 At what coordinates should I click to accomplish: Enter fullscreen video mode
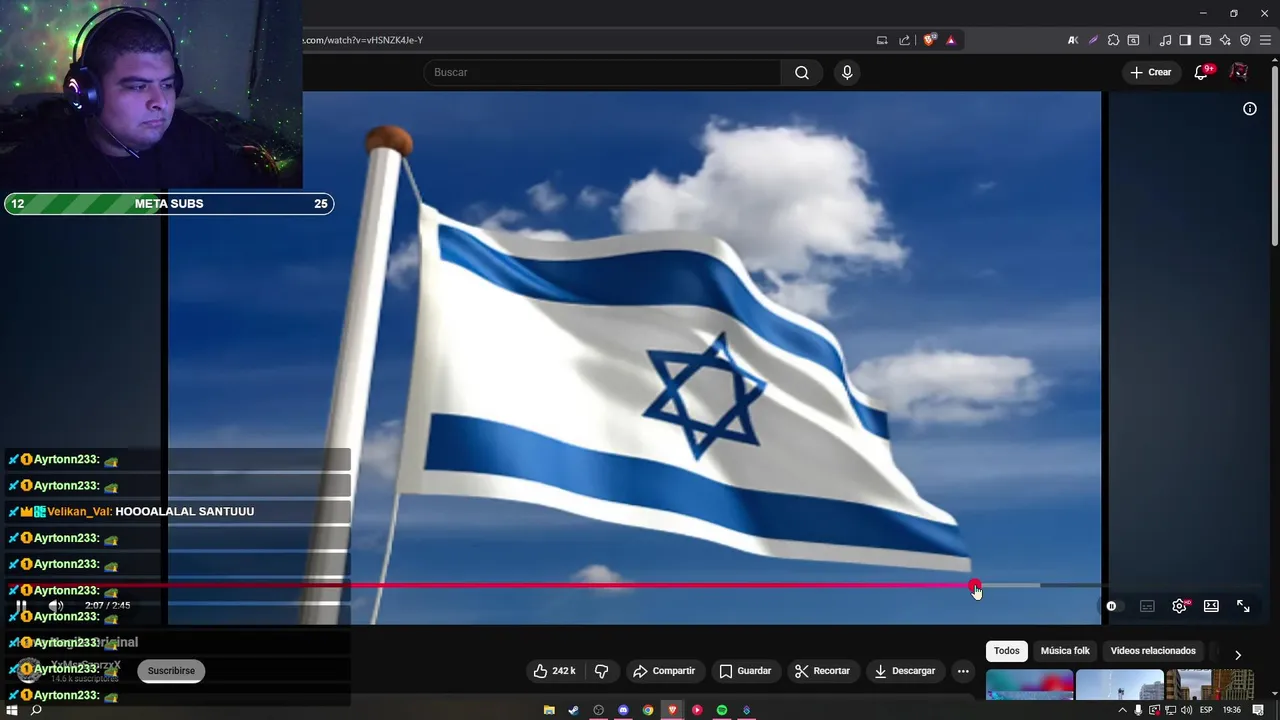(x=1243, y=606)
